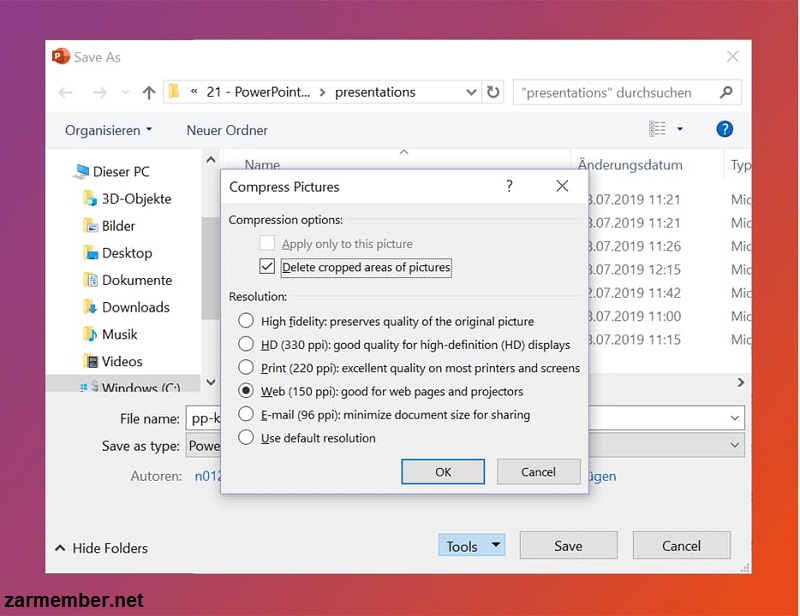The image size is (800, 616).
Task: Select Web (150 ppi) resolution
Action: (x=246, y=391)
